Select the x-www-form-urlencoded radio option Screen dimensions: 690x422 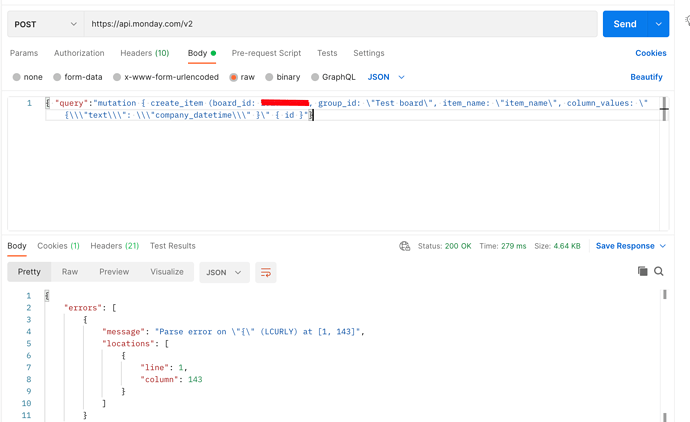coord(166,77)
